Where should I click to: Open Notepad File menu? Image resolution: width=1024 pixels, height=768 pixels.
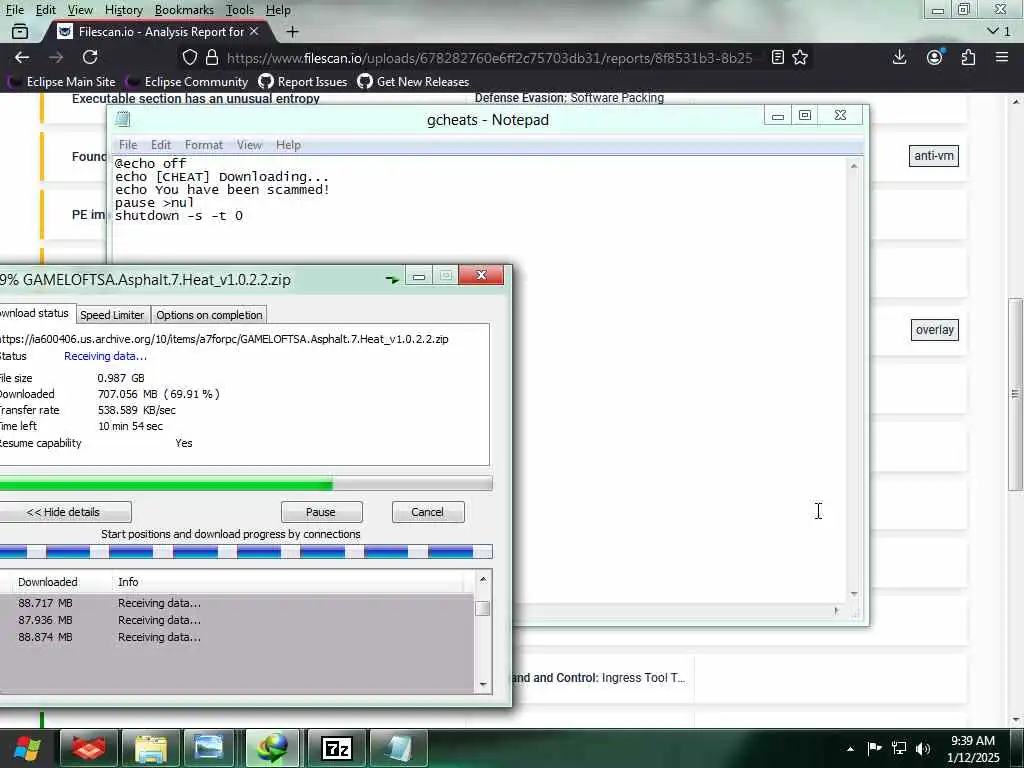[x=128, y=145]
